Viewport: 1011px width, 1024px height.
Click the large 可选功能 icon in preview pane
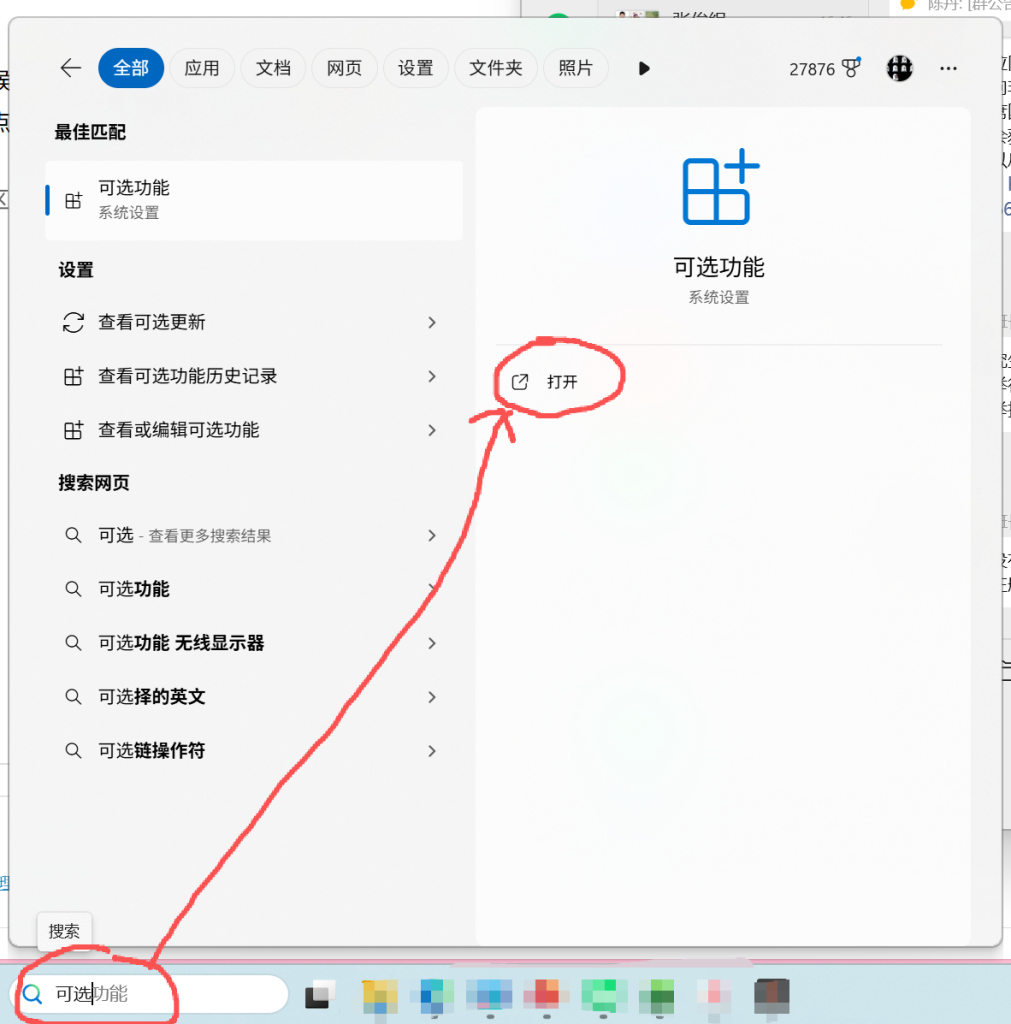[x=720, y=187]
